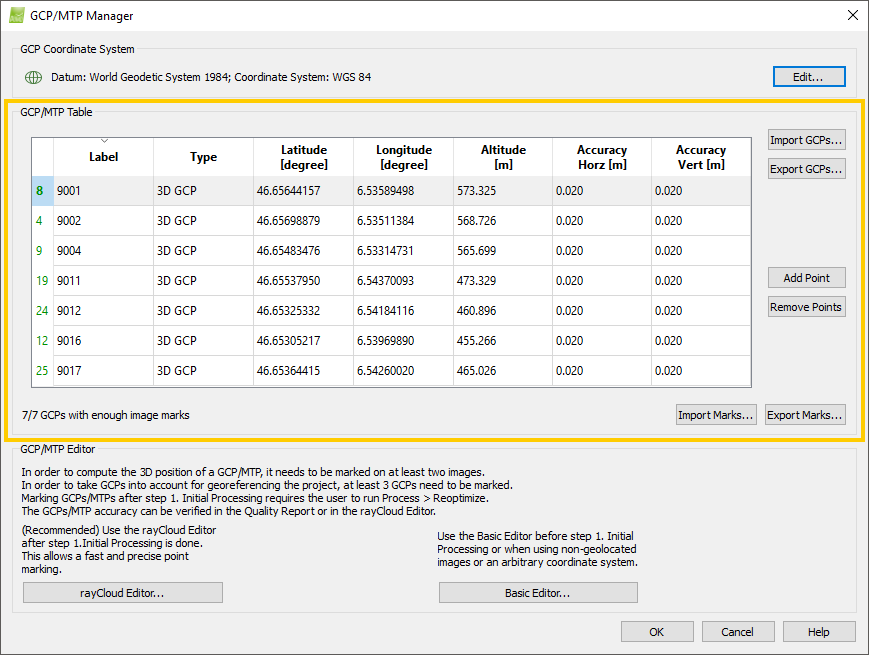869x655 pixels.
Task: Select the Latitude cell for GCP 9002
Action: [x=302, y=221]
